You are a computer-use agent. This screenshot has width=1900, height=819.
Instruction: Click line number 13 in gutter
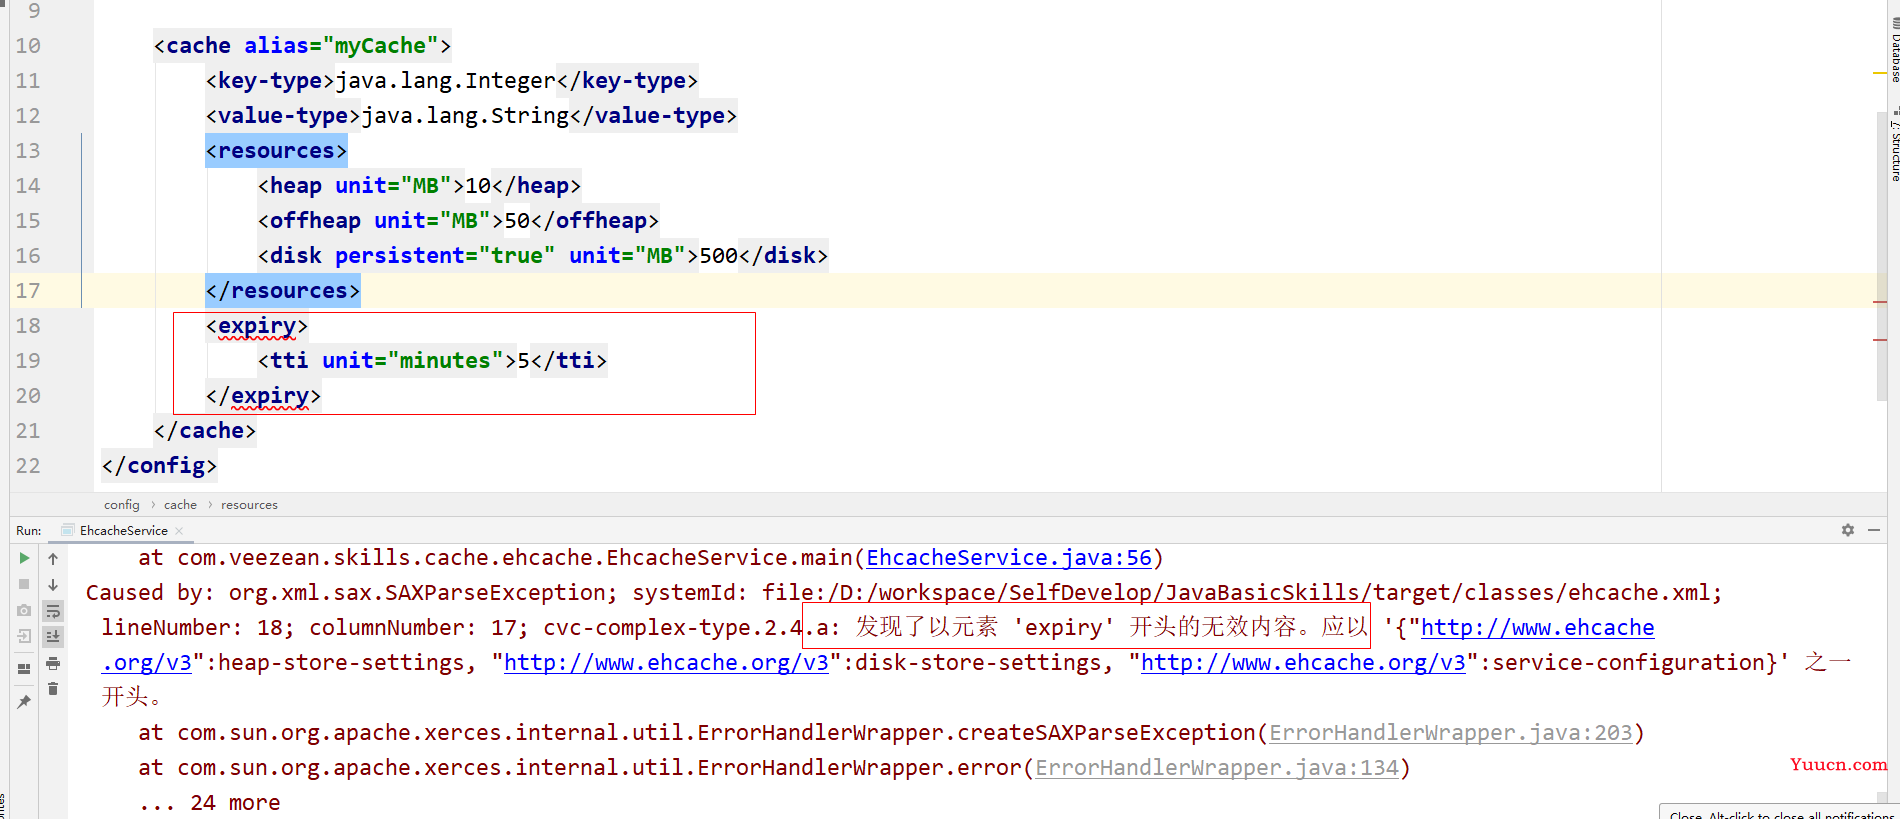click(x=28, y=151)
